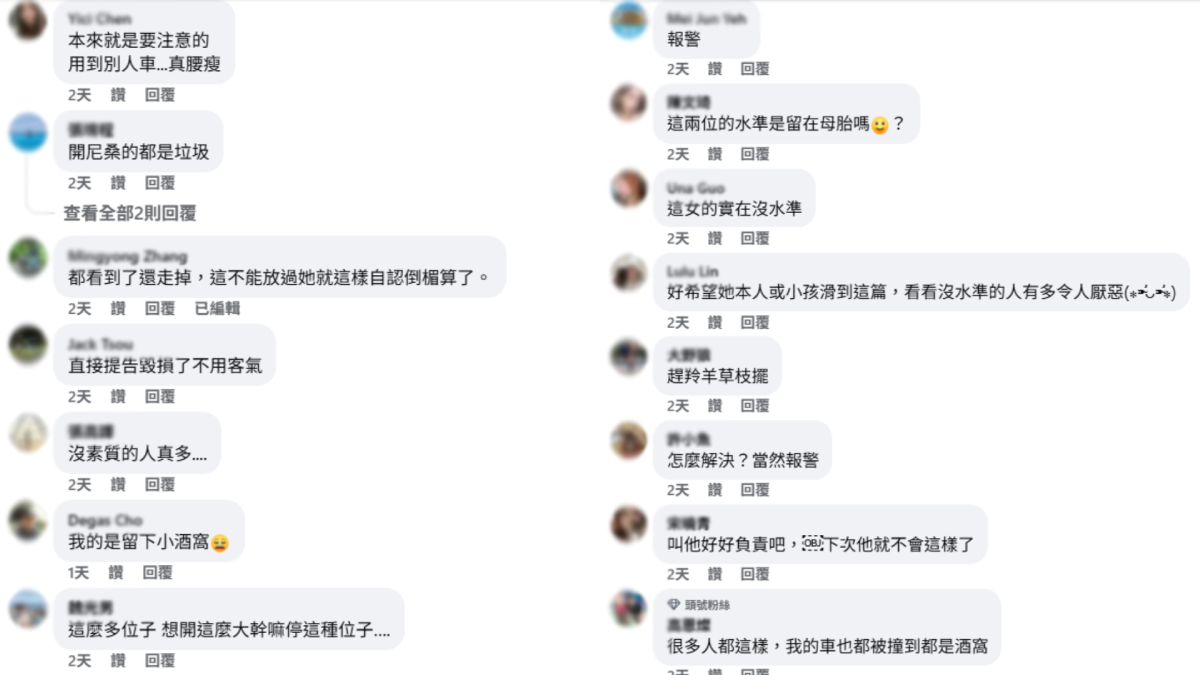Click Mingyong Zhang's avatar
1200x675 pixels.
27,257
